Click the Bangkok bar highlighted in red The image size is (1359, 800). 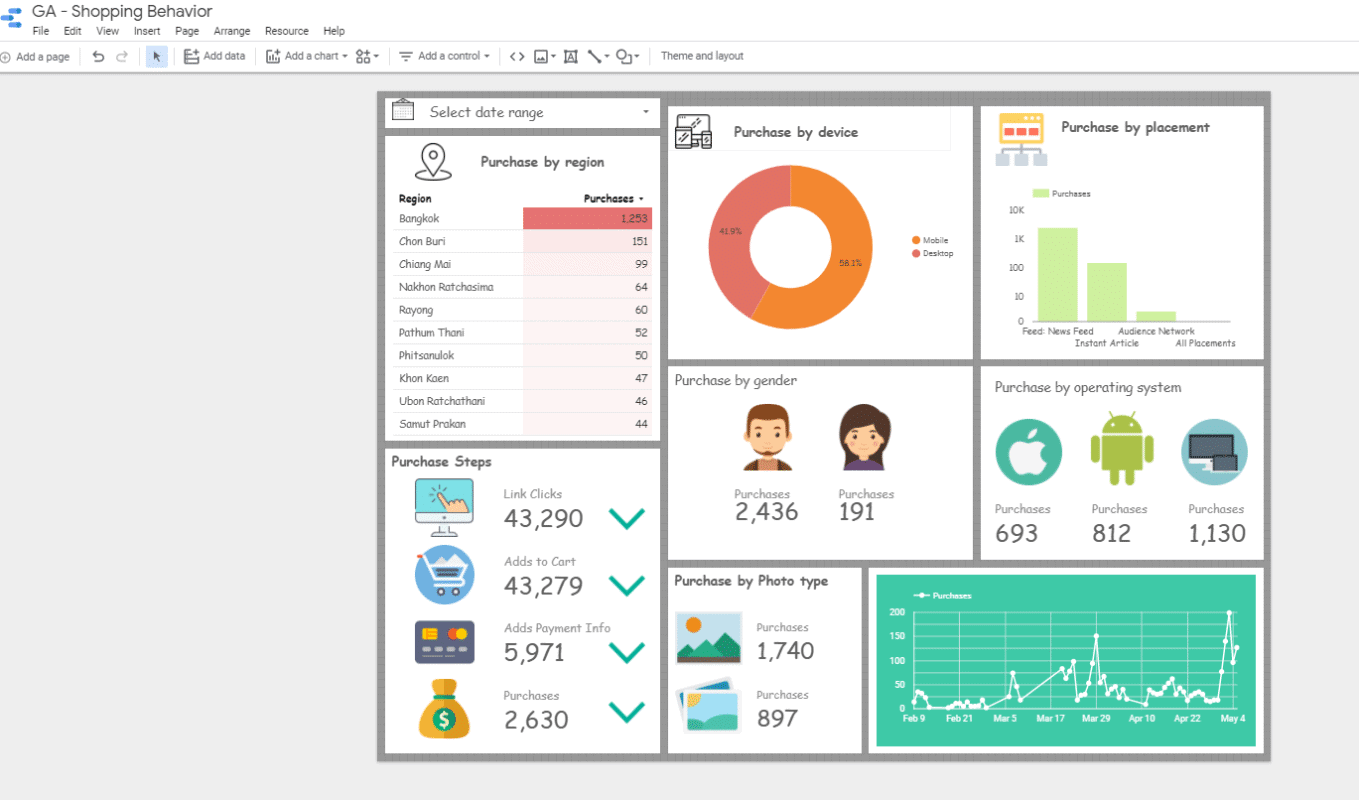coord(586,218)
